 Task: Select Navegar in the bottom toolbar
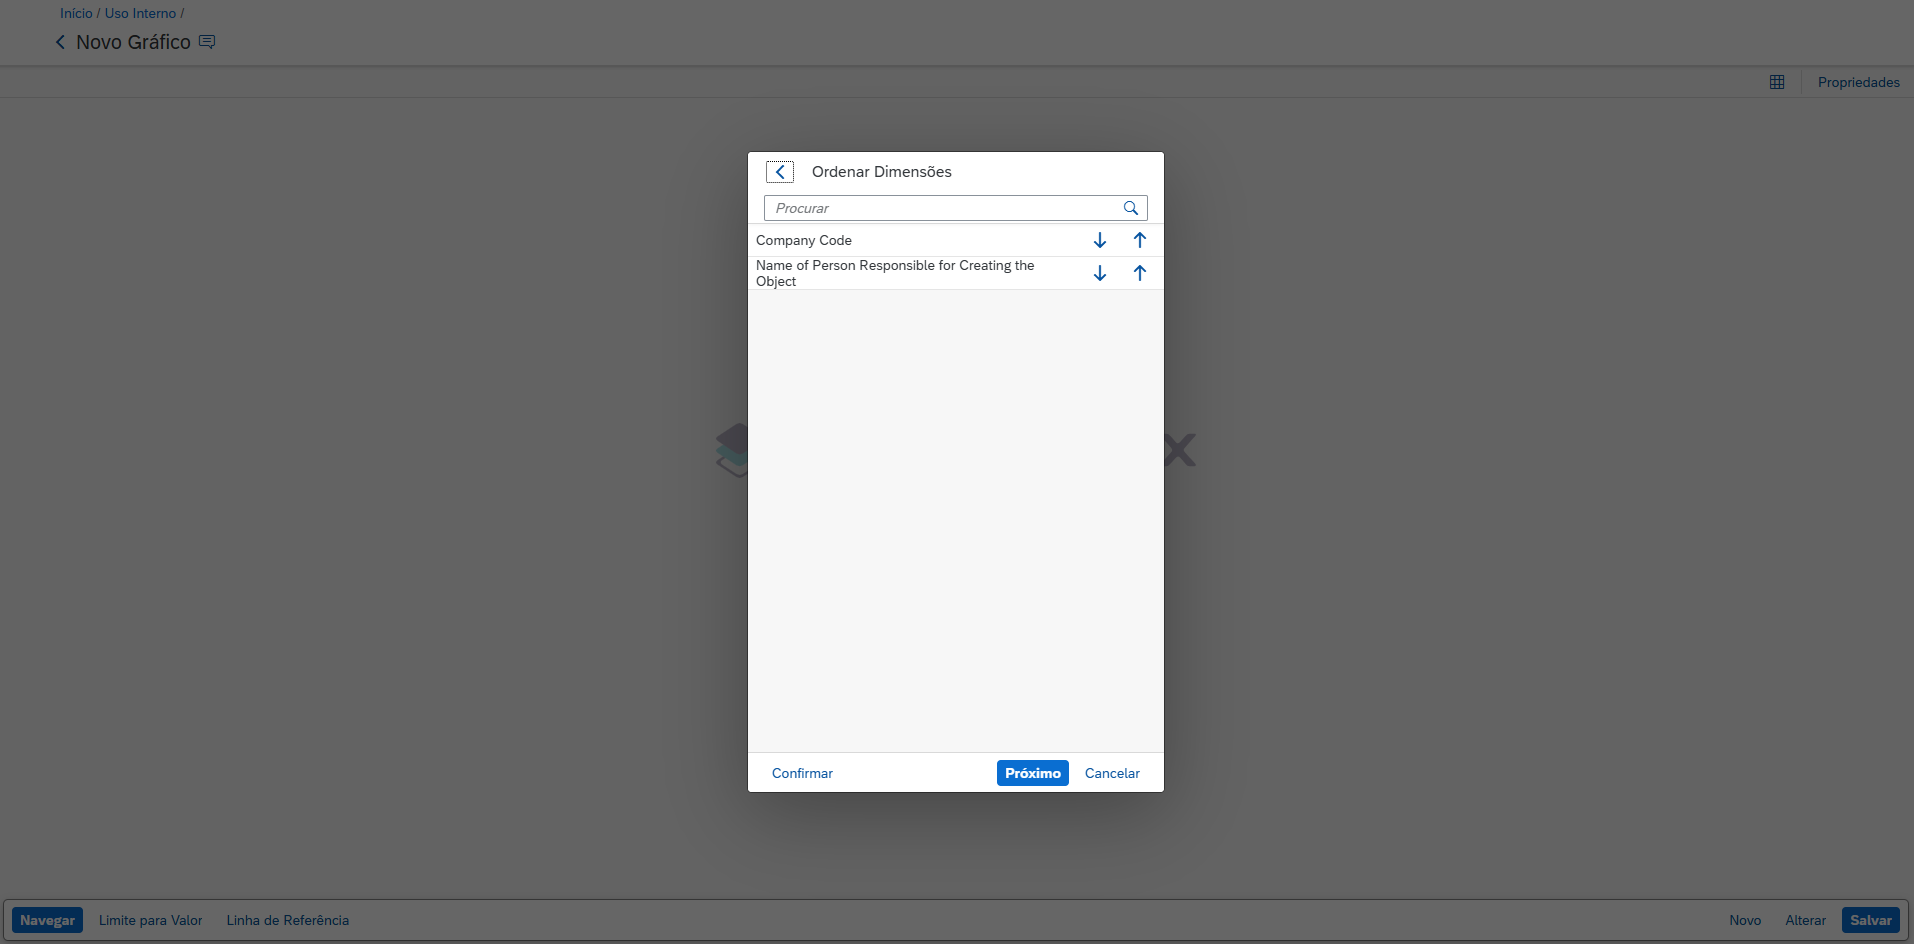47,920
